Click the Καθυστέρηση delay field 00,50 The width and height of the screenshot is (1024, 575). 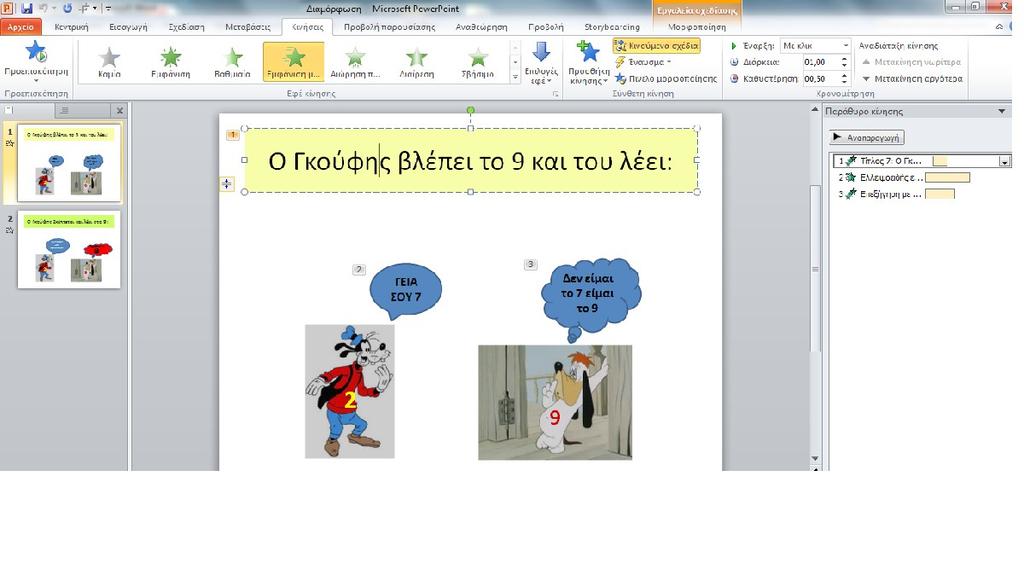(820, 78)
